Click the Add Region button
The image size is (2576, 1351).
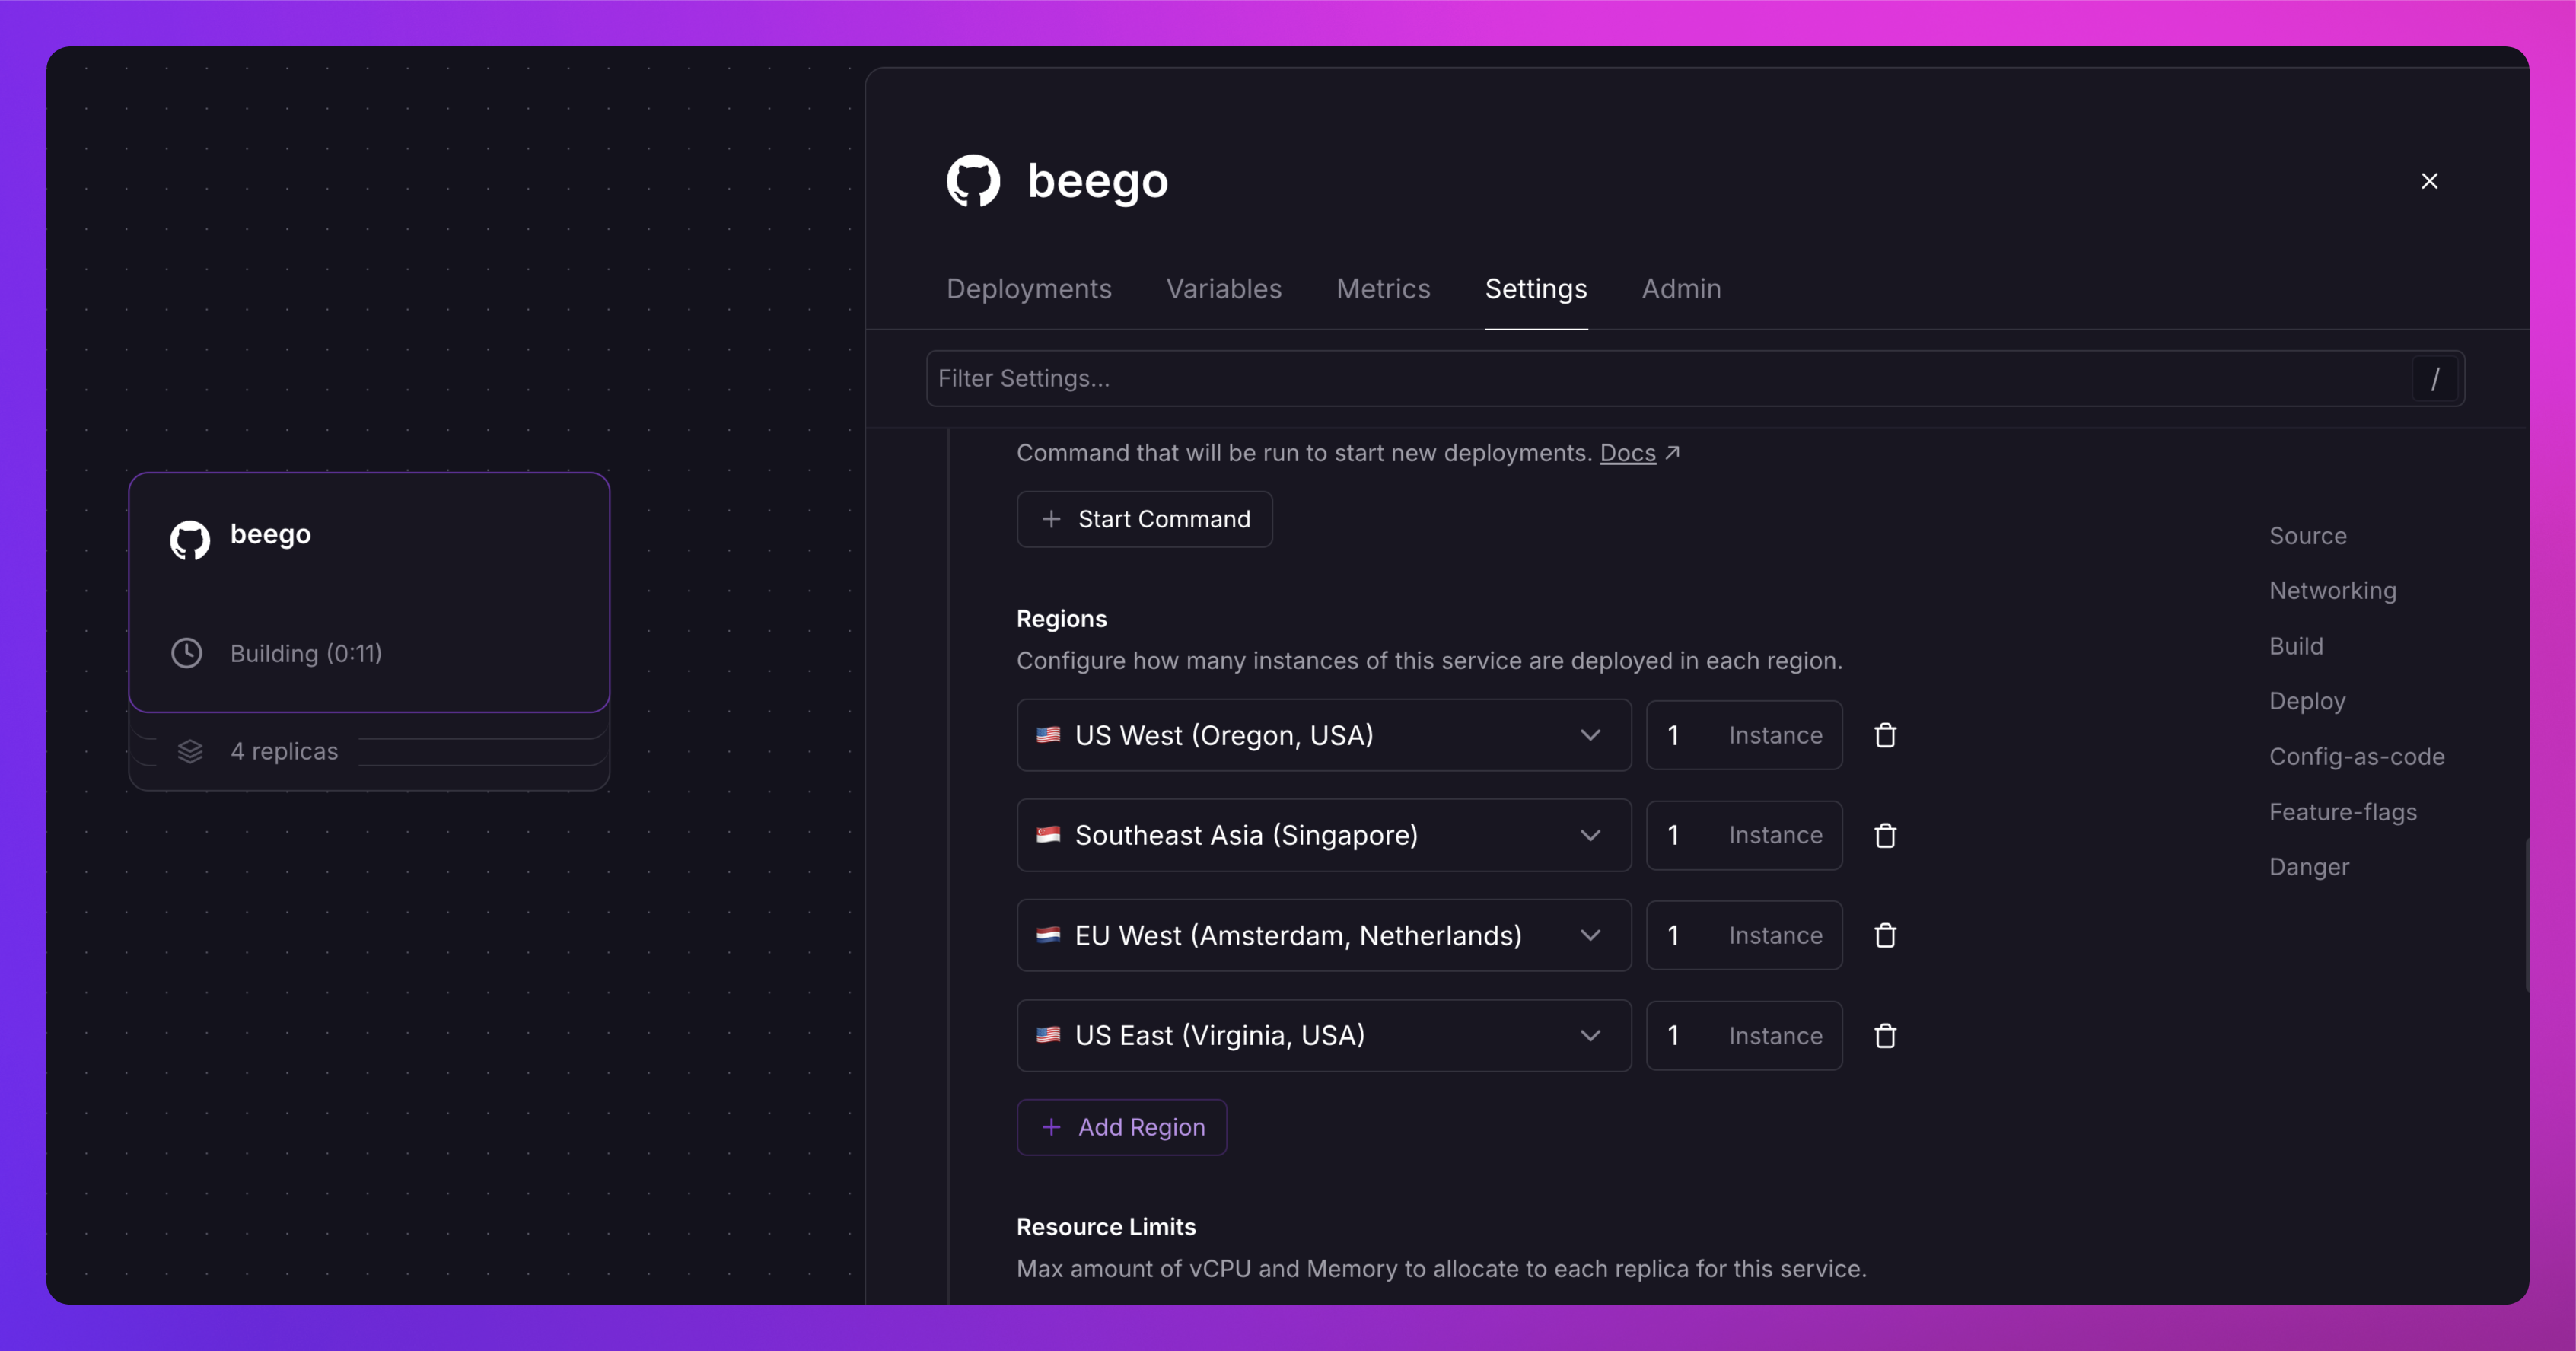coord(1122,1127)
